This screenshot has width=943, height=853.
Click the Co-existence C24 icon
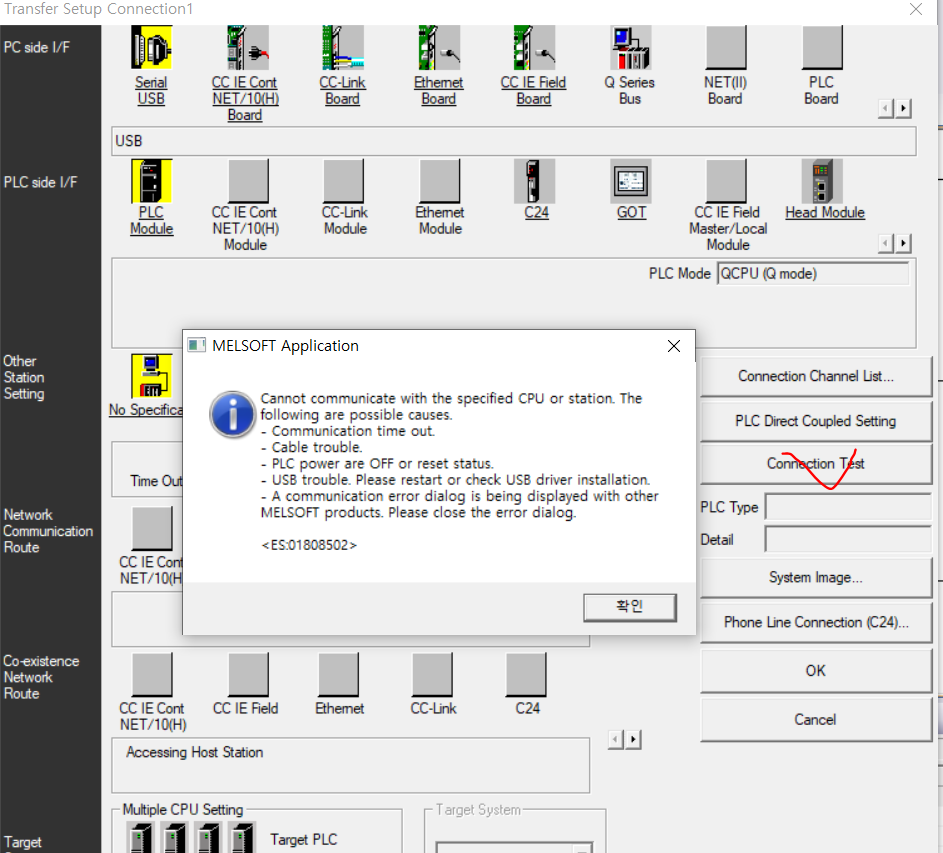[x=526, y=674]
